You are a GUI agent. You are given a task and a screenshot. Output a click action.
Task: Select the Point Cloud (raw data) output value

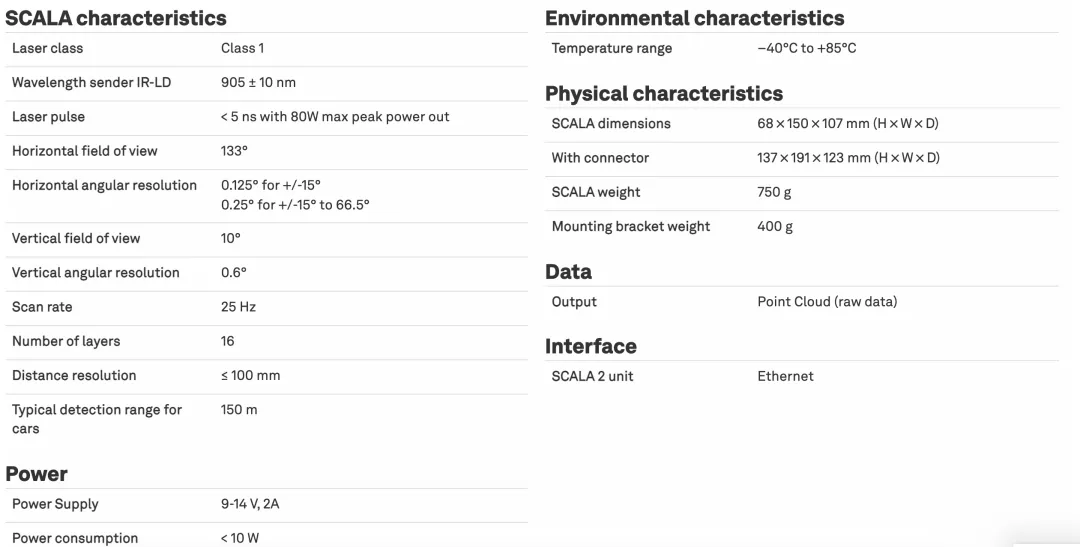(x=826, y=301)
